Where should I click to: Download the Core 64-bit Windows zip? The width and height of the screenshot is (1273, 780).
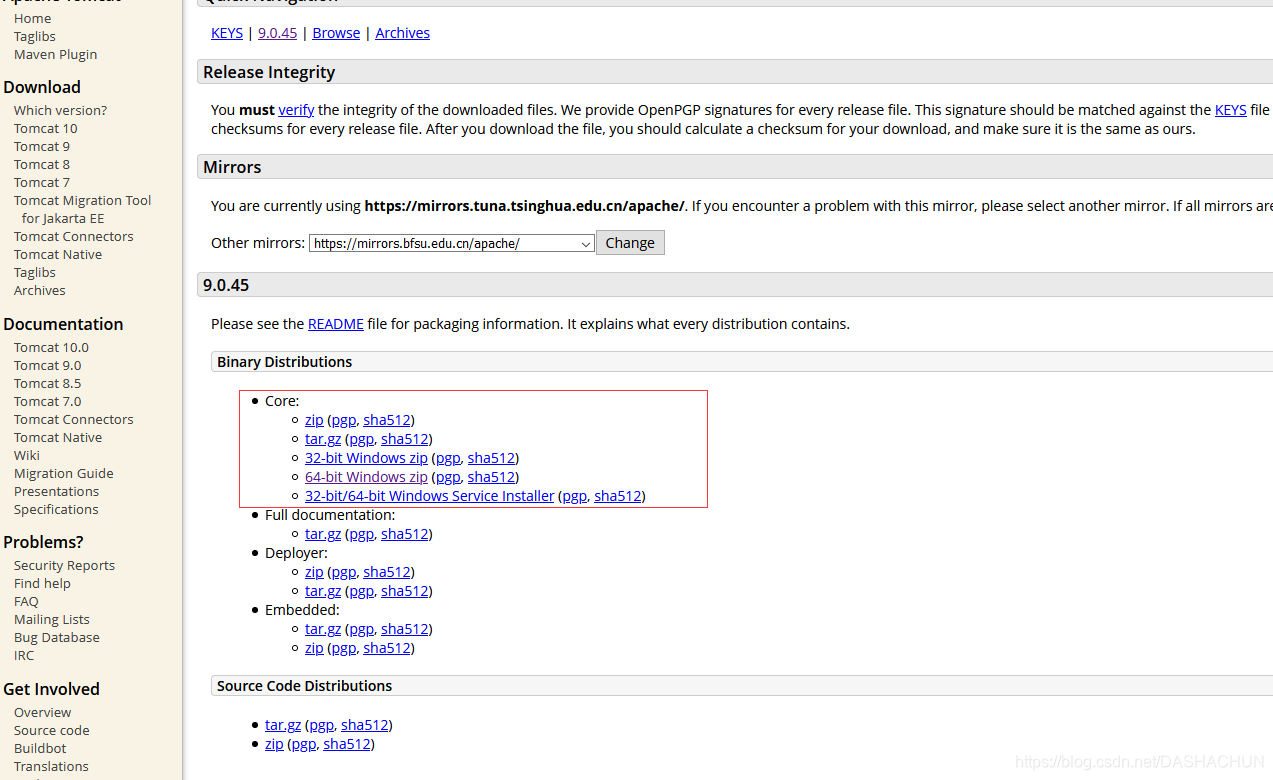tap(366, 477)
